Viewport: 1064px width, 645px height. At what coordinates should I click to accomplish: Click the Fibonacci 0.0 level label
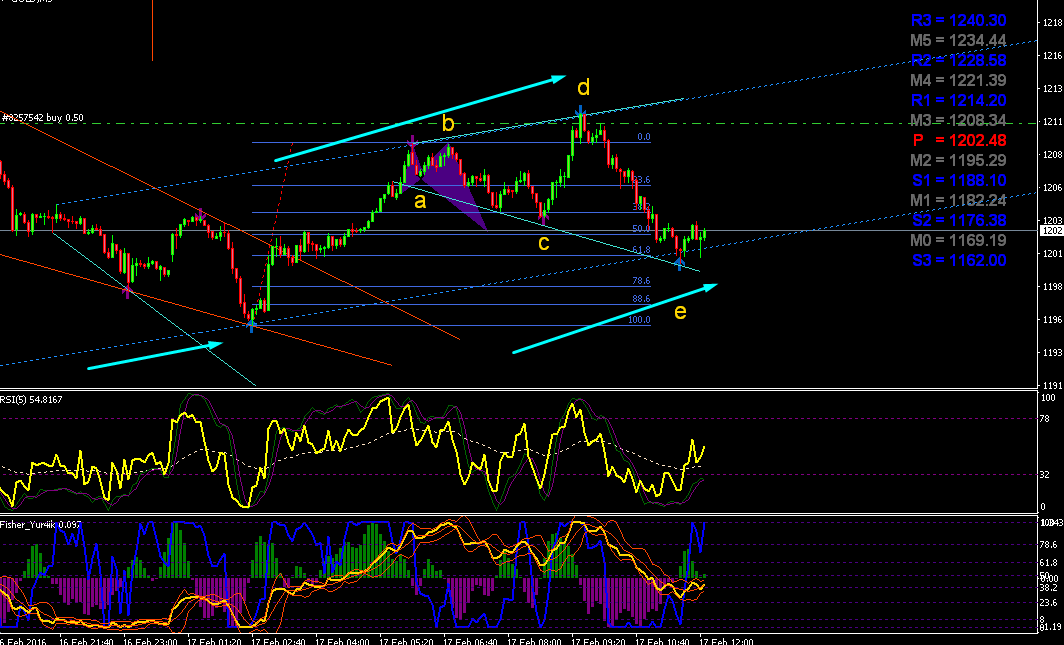[643, 137]
